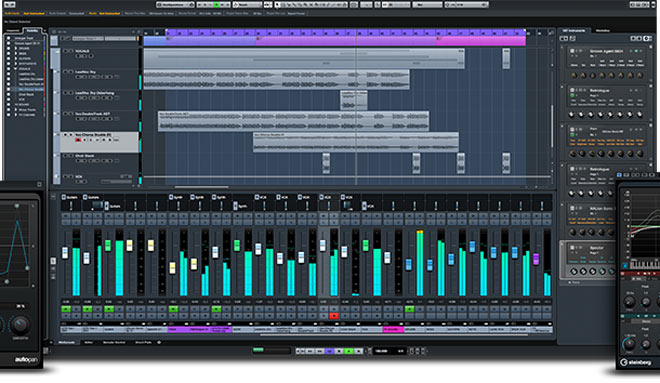Viewport: 660px width, 383px height.
Task: Open the Media Bay tab in right zone
Action: (603, 30)
